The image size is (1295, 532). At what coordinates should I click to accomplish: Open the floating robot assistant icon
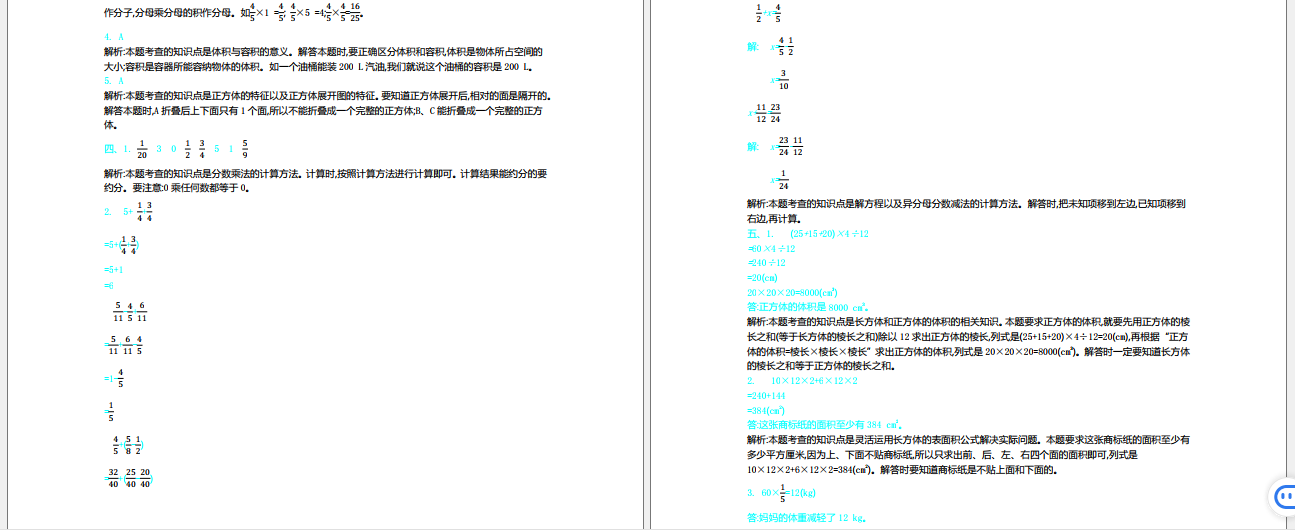[1282, 495]
